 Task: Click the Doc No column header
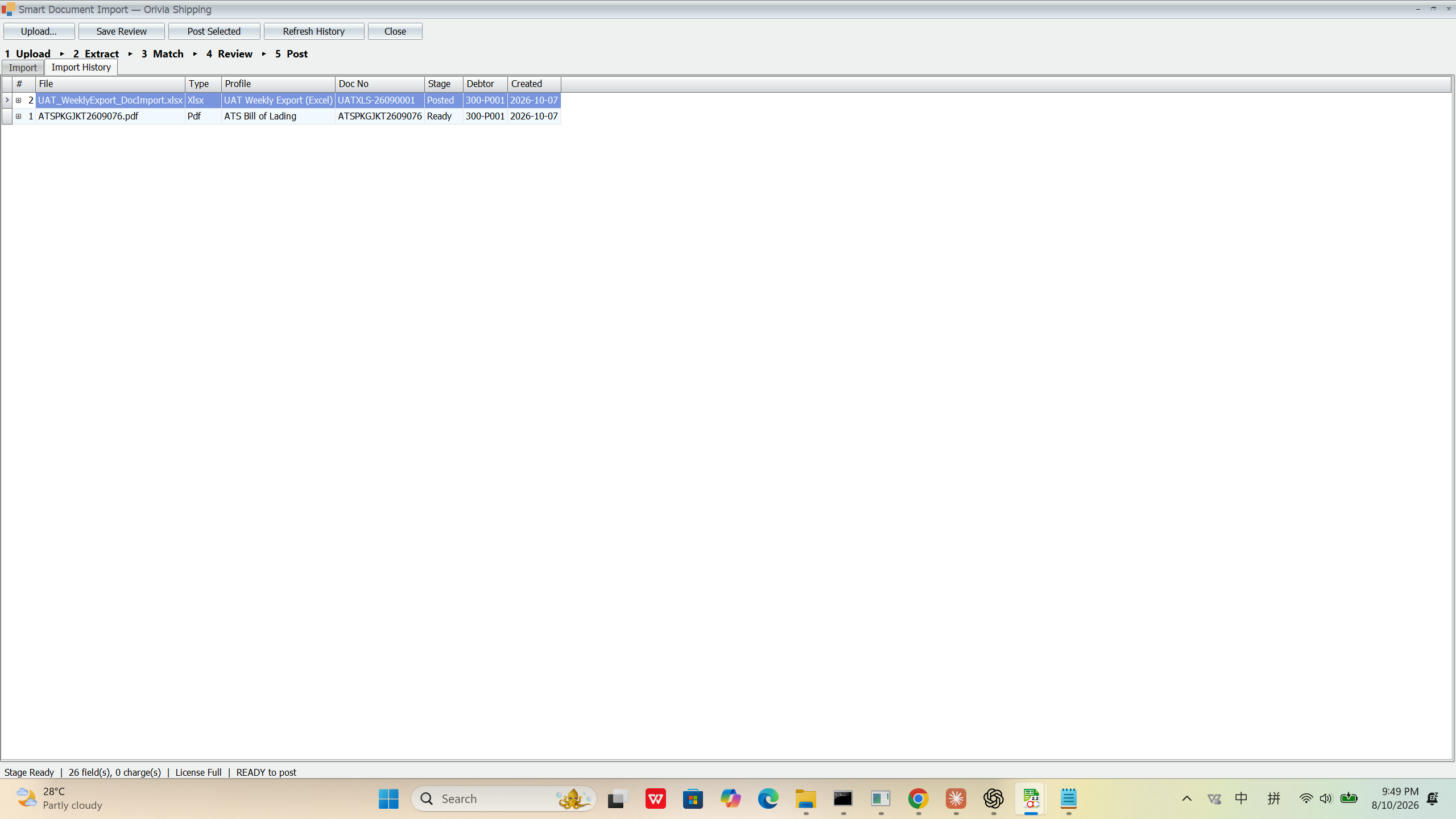click(x=380, y=84)
